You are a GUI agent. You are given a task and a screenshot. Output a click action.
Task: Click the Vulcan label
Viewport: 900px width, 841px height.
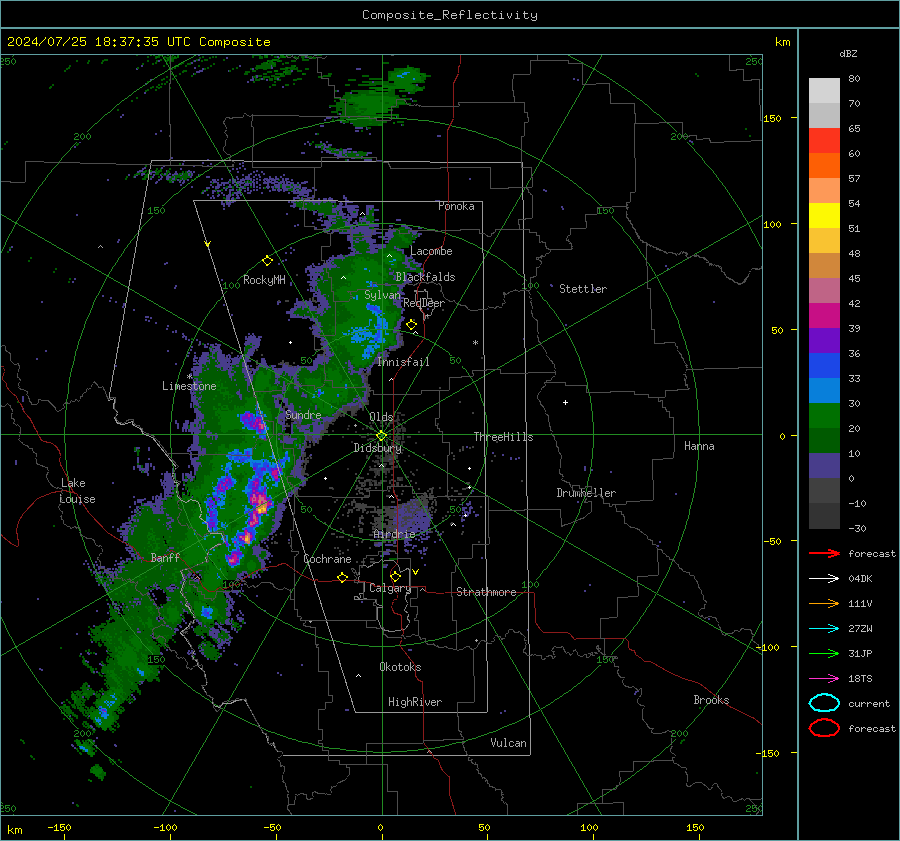point(508,743)
